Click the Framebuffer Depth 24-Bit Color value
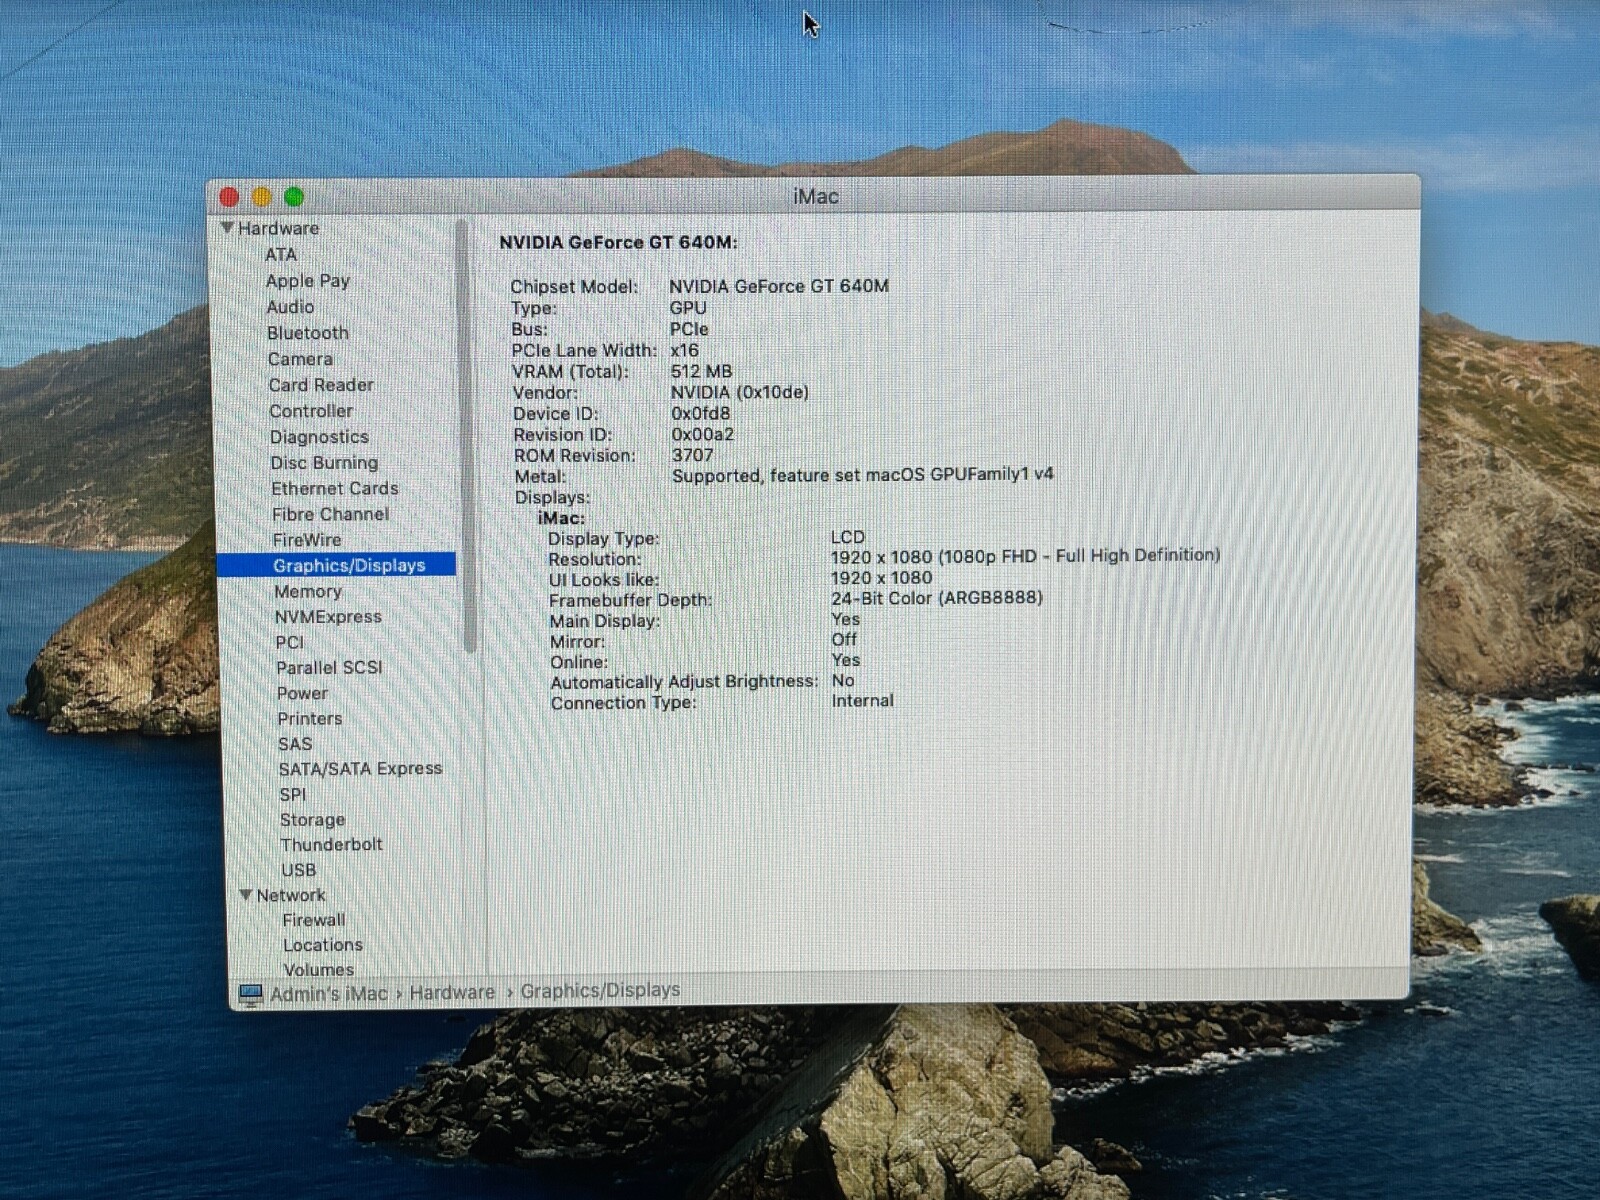1600x1200 pixels. [x=937, y=598]
